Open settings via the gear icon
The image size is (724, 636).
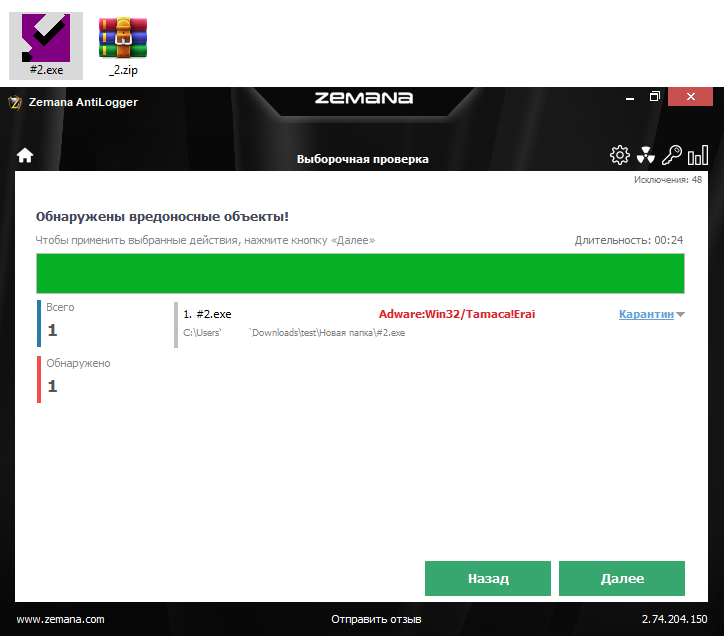(x=619, y=155)
